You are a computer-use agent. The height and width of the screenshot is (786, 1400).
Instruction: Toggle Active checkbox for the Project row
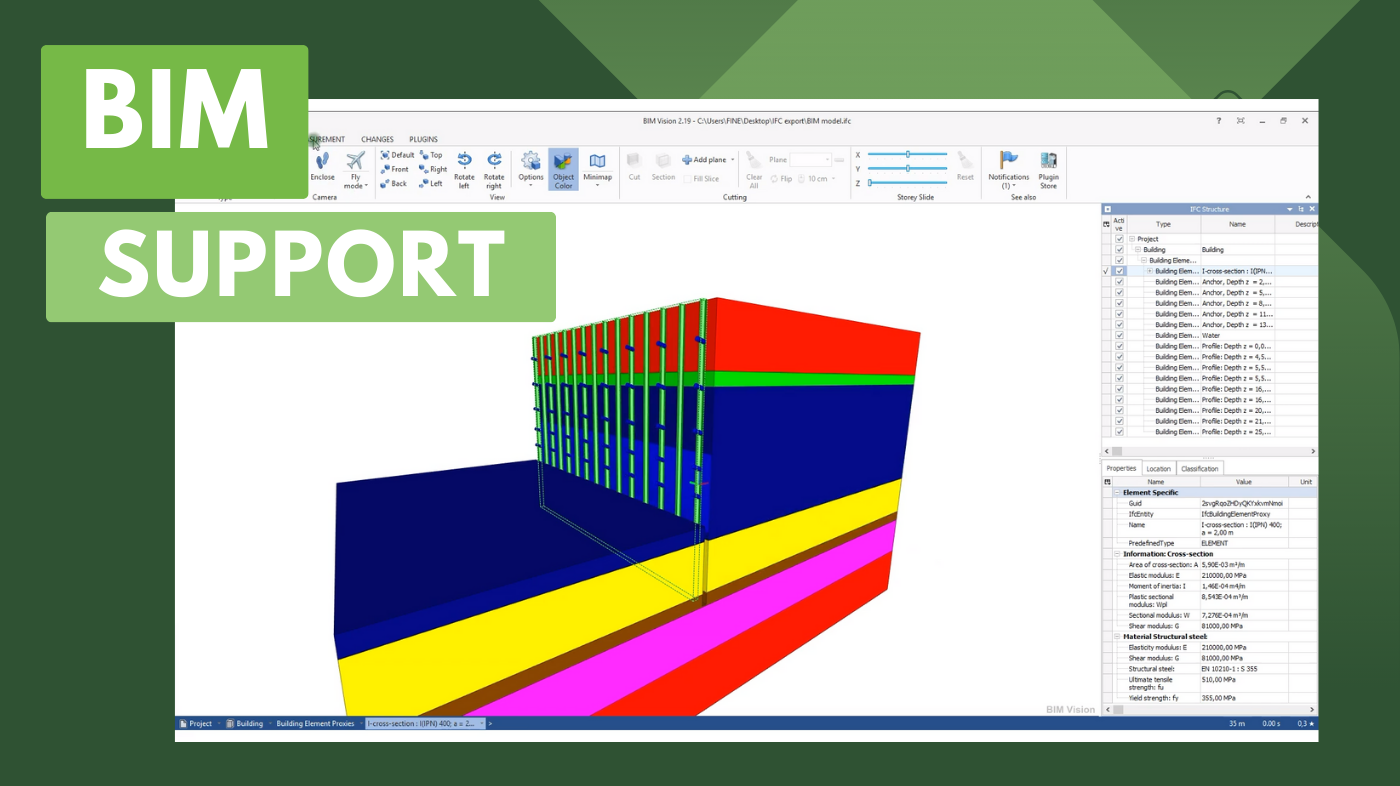pos(1119,239)
